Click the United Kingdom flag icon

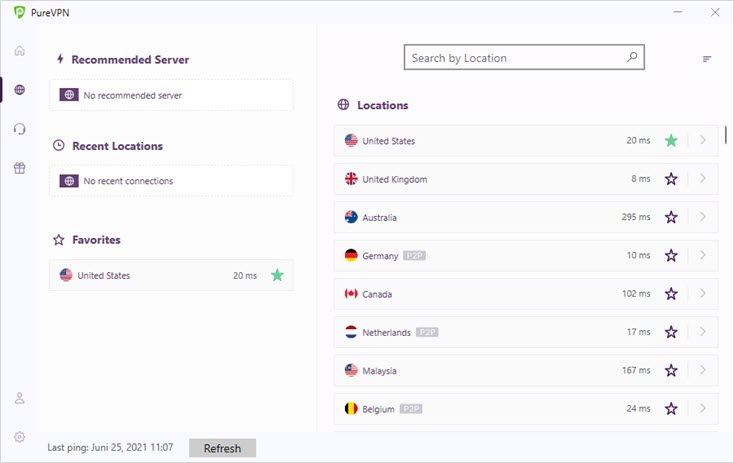pos(351,179)
